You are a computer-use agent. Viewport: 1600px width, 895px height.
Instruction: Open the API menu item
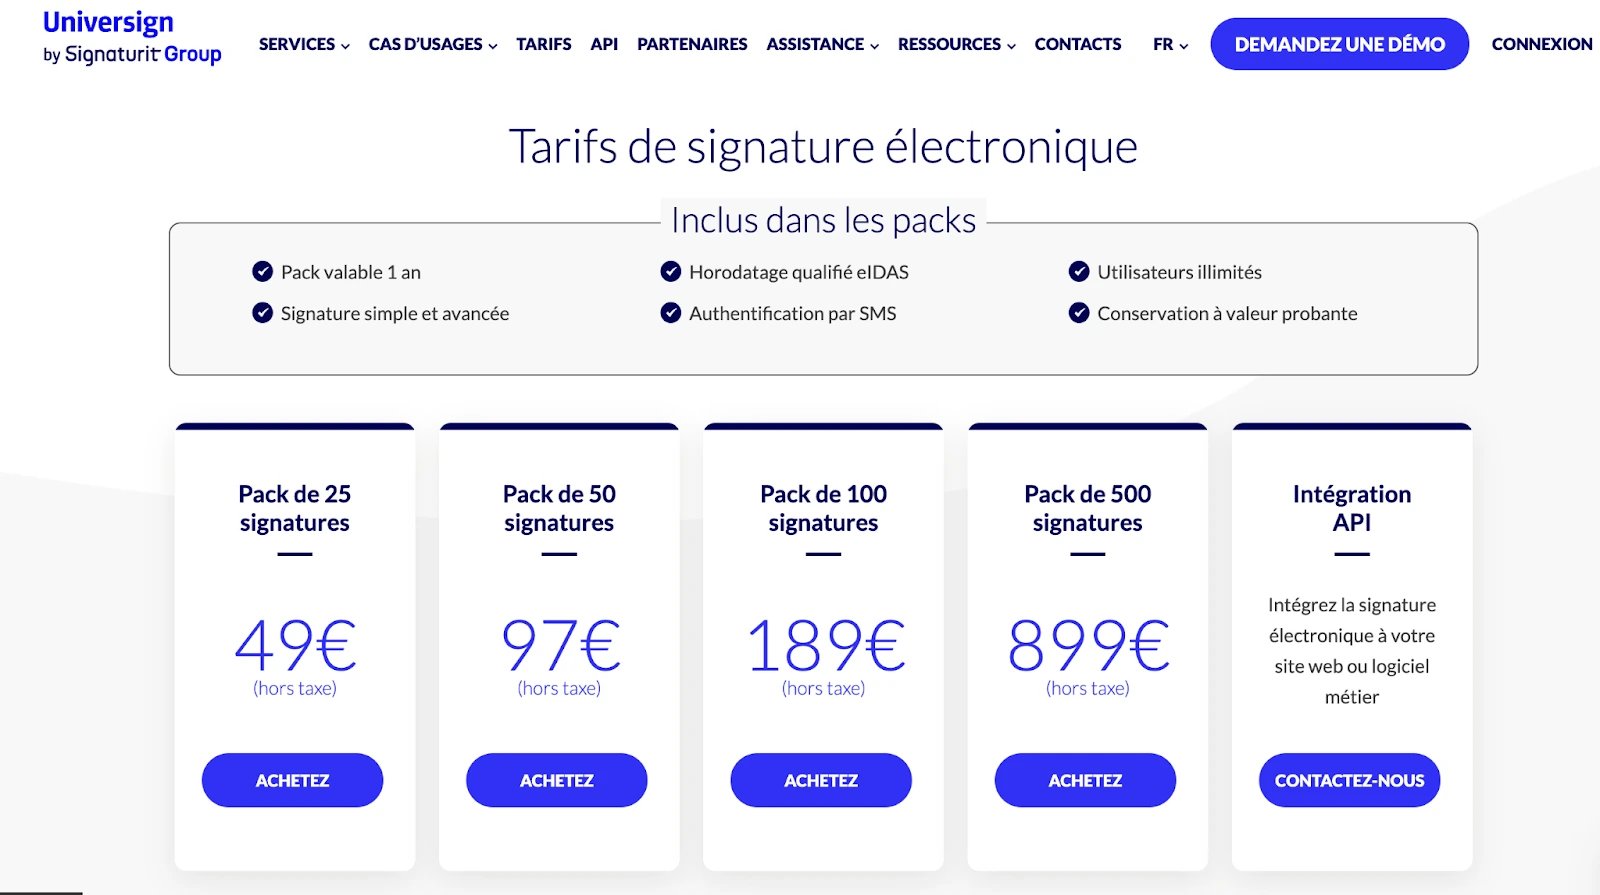click(x=604, y=44)
